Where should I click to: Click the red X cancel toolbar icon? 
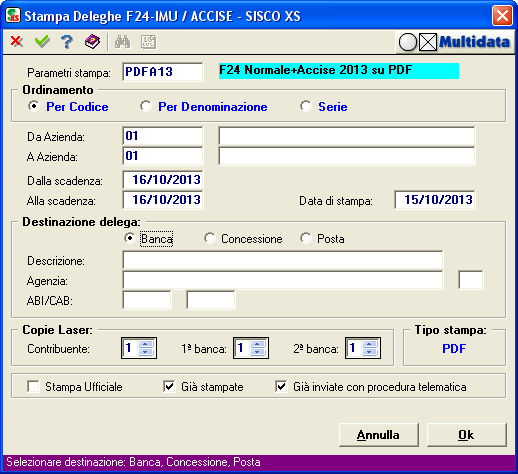coord(17,42)
